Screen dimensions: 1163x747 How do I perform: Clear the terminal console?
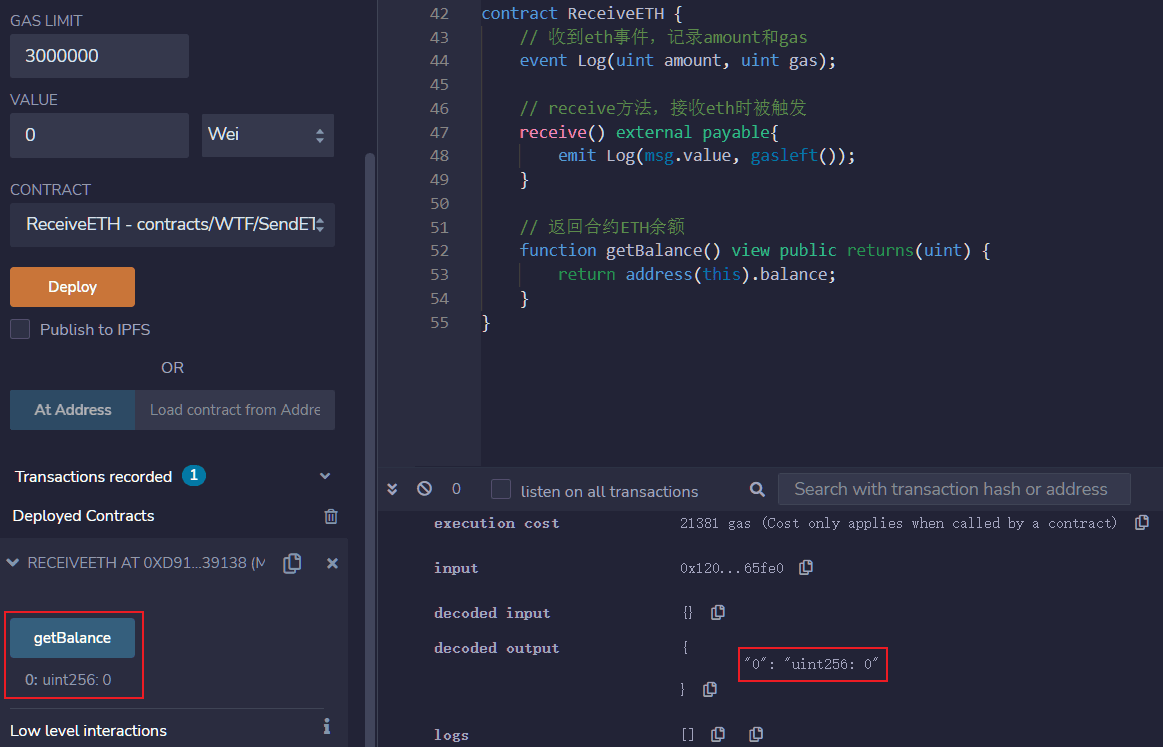tap(424, 489)
